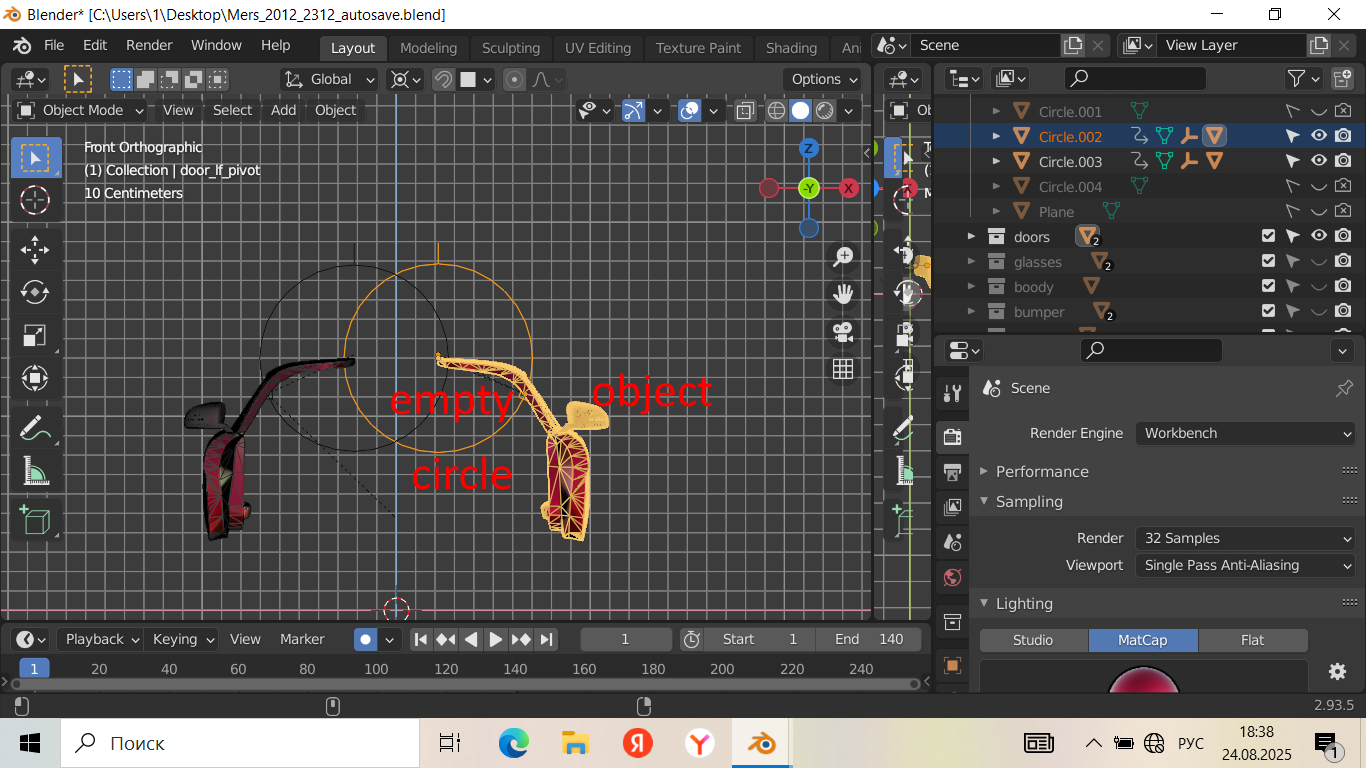
Task: Choose the Add Cube tool
Action: point(35,519)
